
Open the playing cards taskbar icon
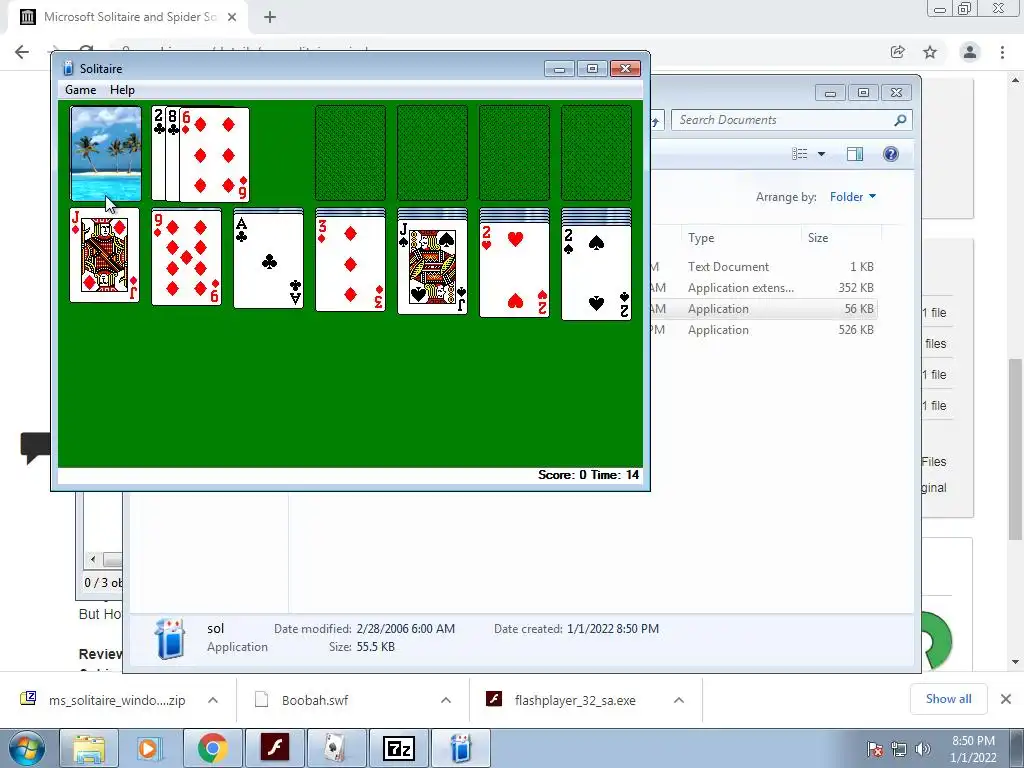[336, 748]
